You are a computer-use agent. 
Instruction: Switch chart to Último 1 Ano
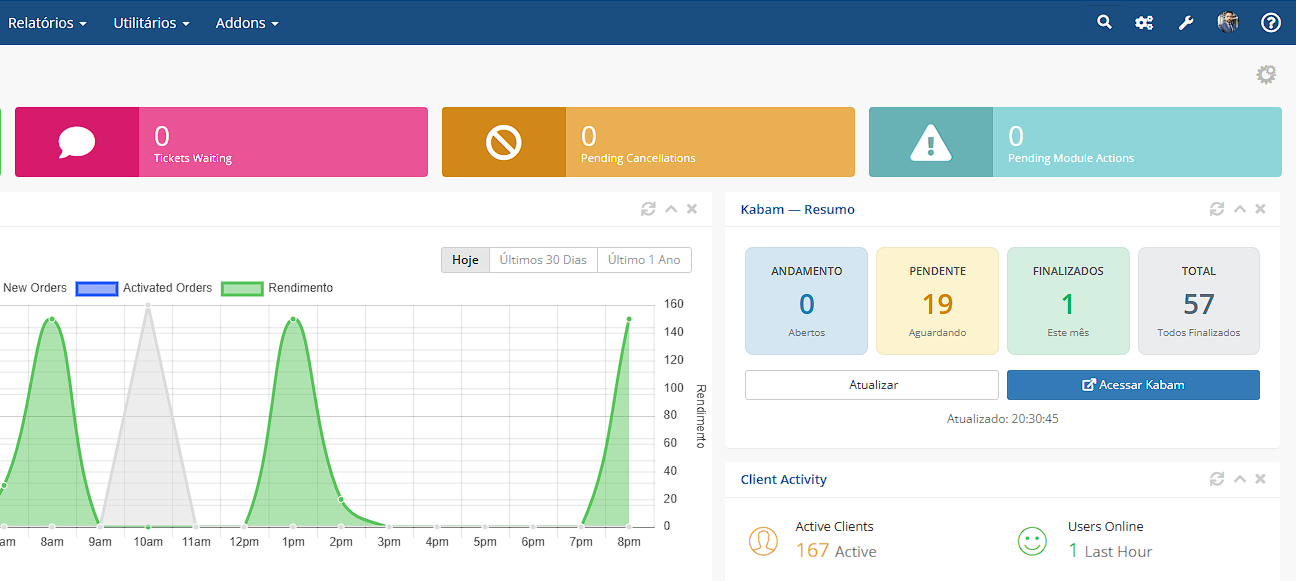point(644,260)
